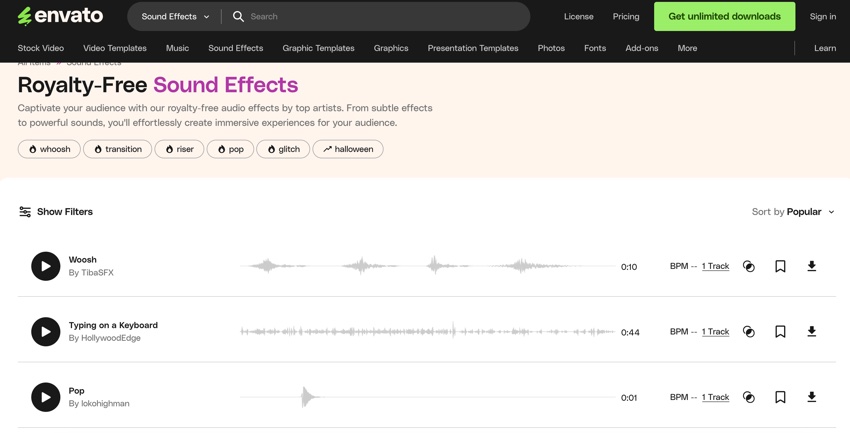Download Typing on a Keyboard track
The height and width of the screenshot is (433, 850).
pyautogui.click(x=812, y=331)
